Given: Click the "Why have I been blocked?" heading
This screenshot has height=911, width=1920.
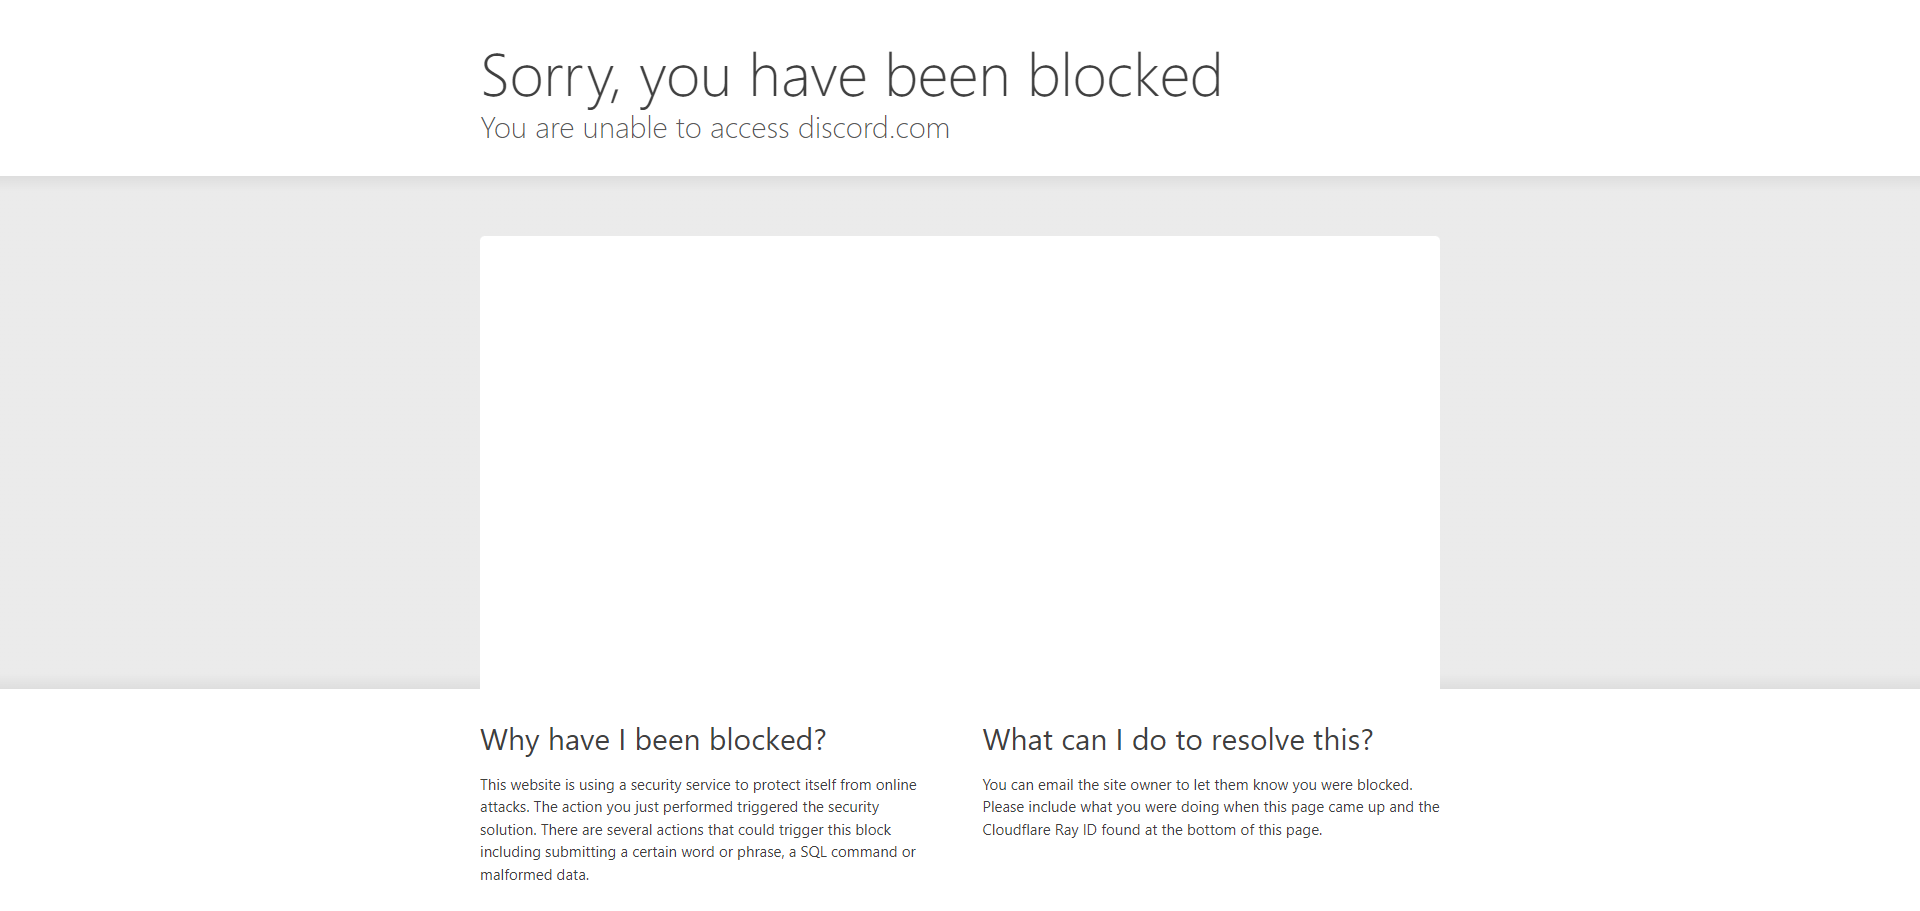Looking at the screenshot, I should (x=653, y=740).
